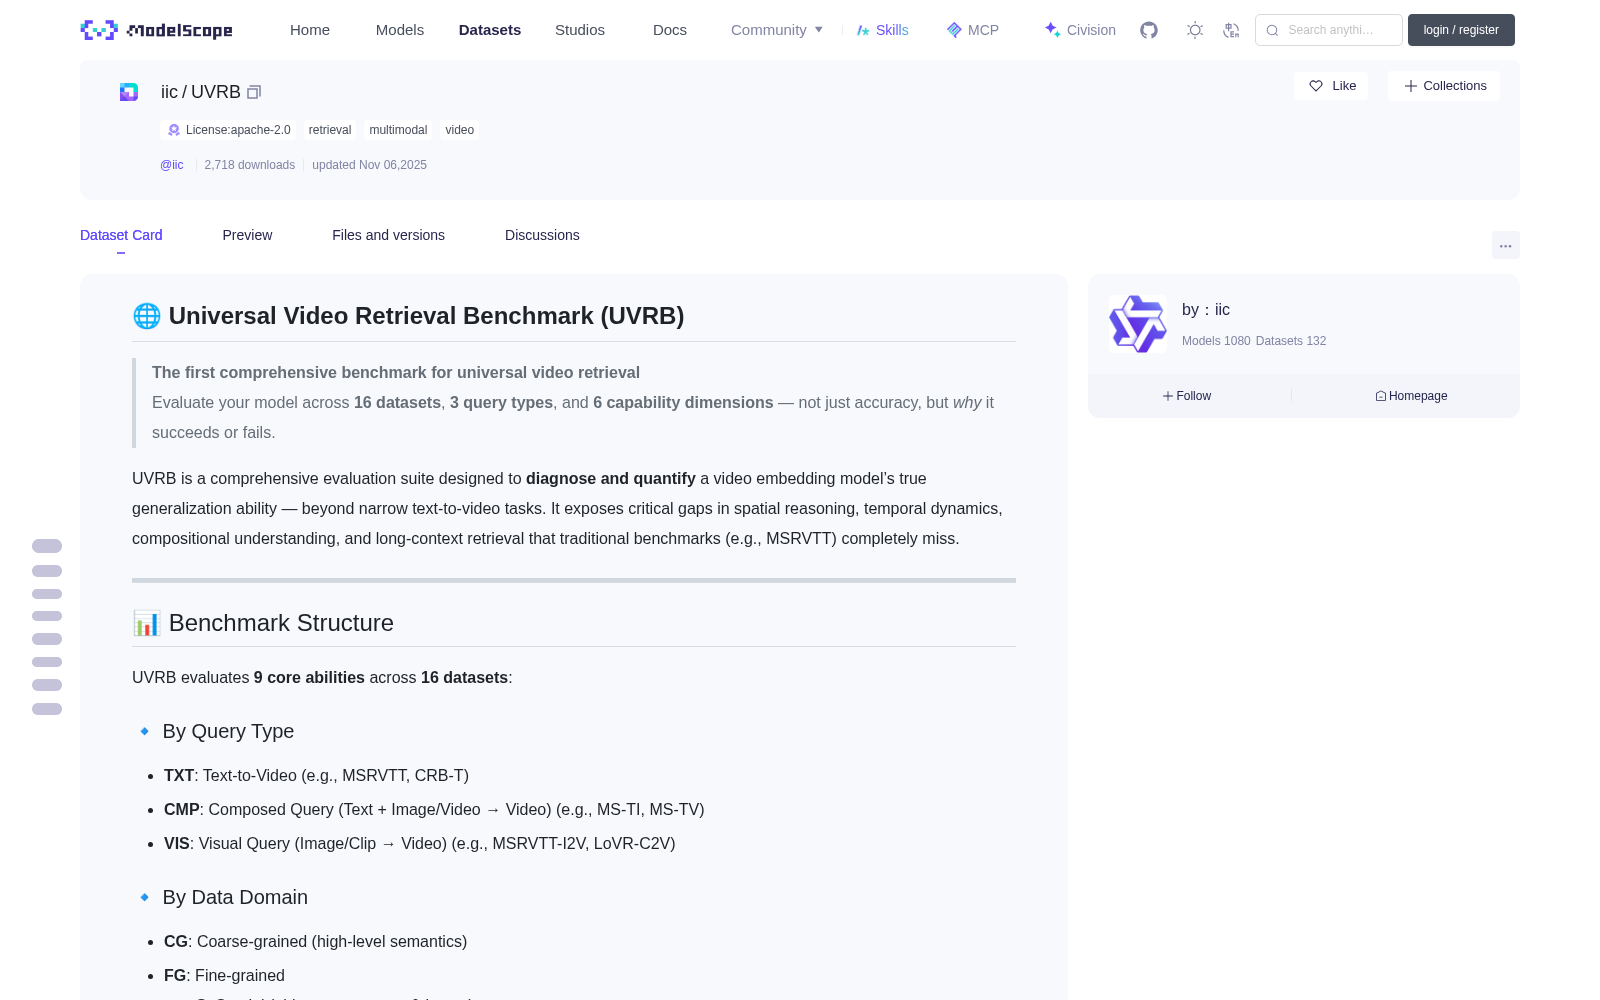Select the retrieval tag
The image size is (1600, 1000).
tap(330, 130)
